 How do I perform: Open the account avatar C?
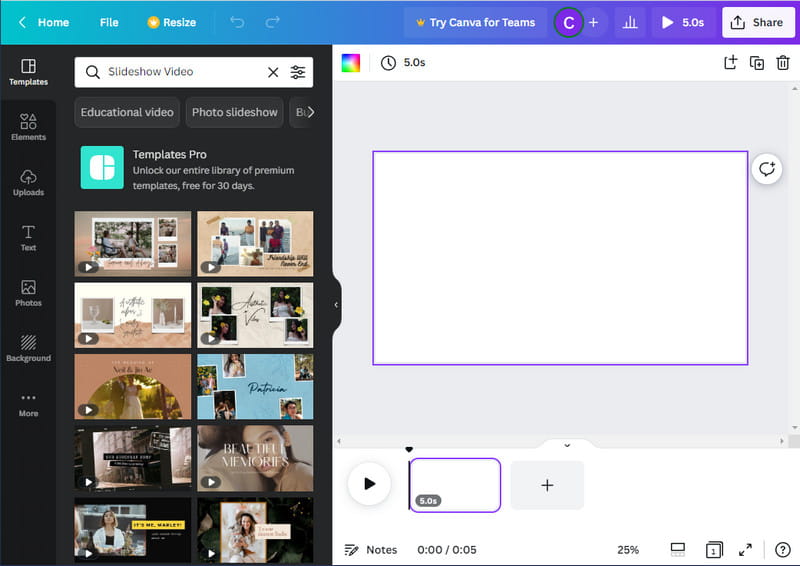click(x=568, y=22)
